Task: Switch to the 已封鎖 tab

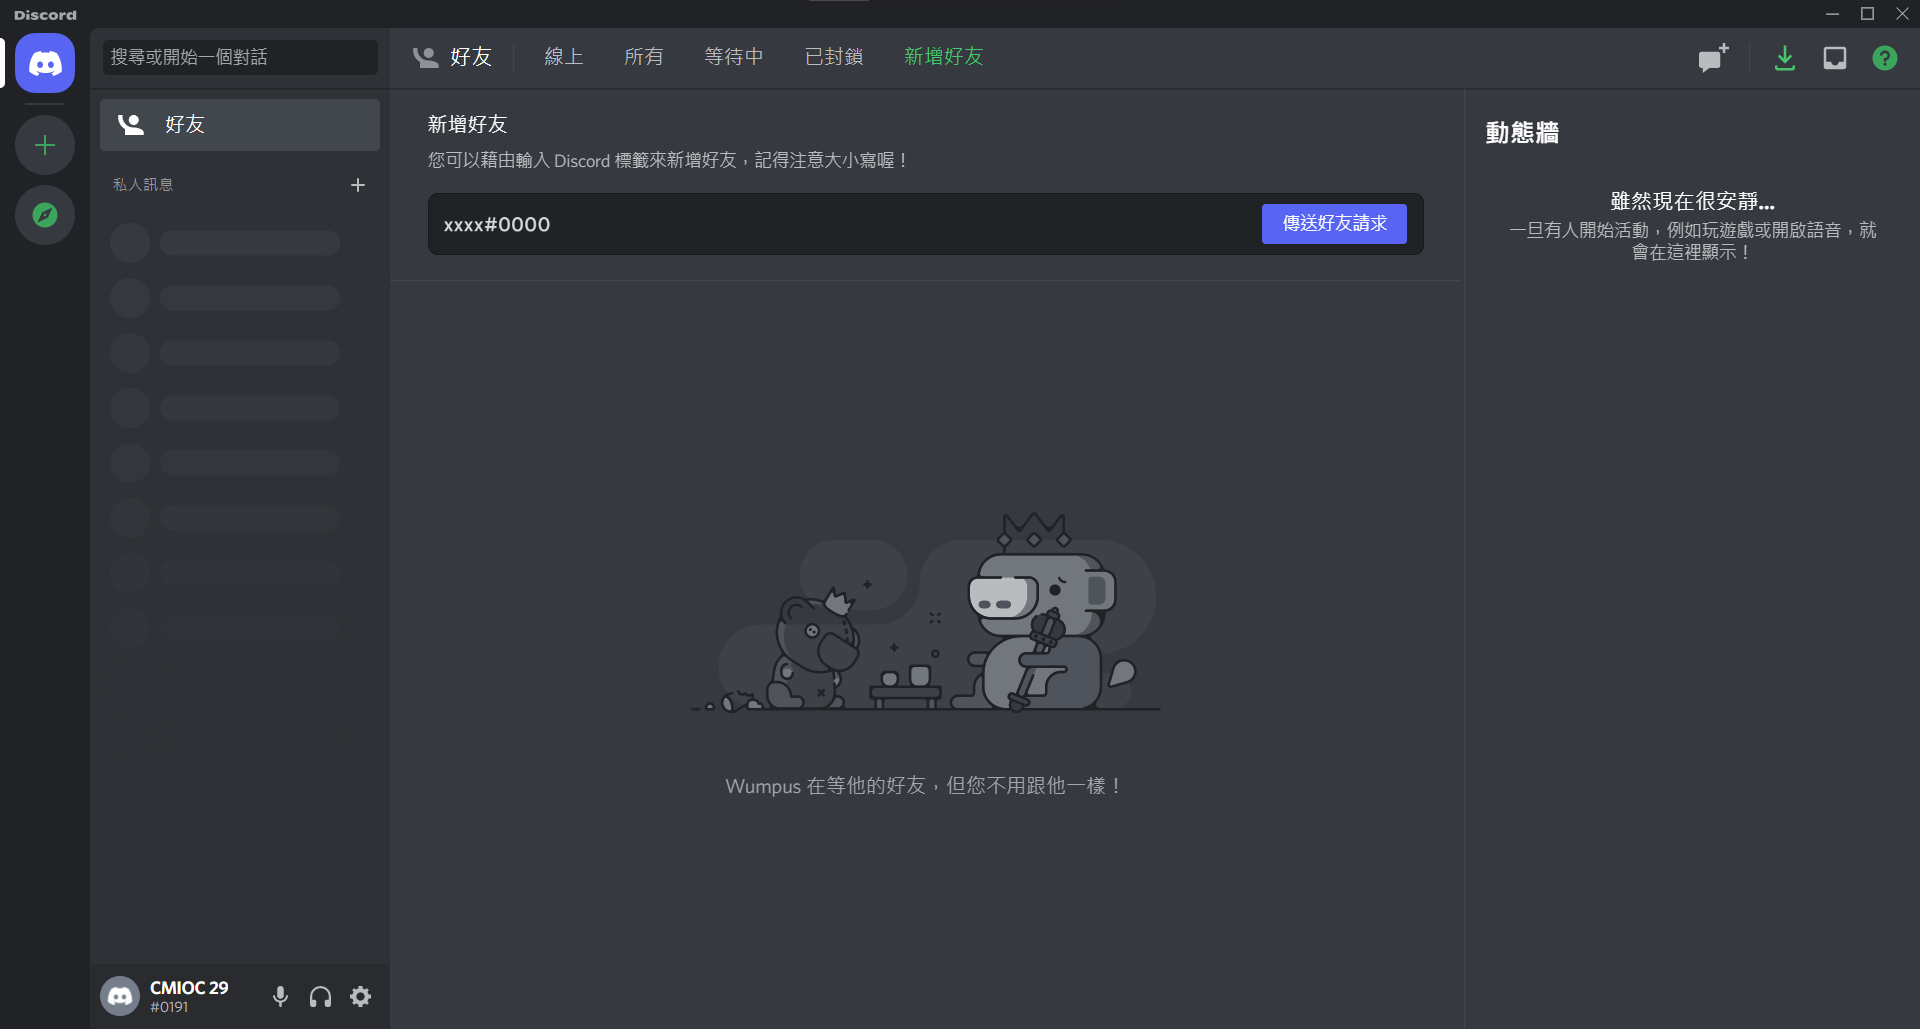Action: 834,57
